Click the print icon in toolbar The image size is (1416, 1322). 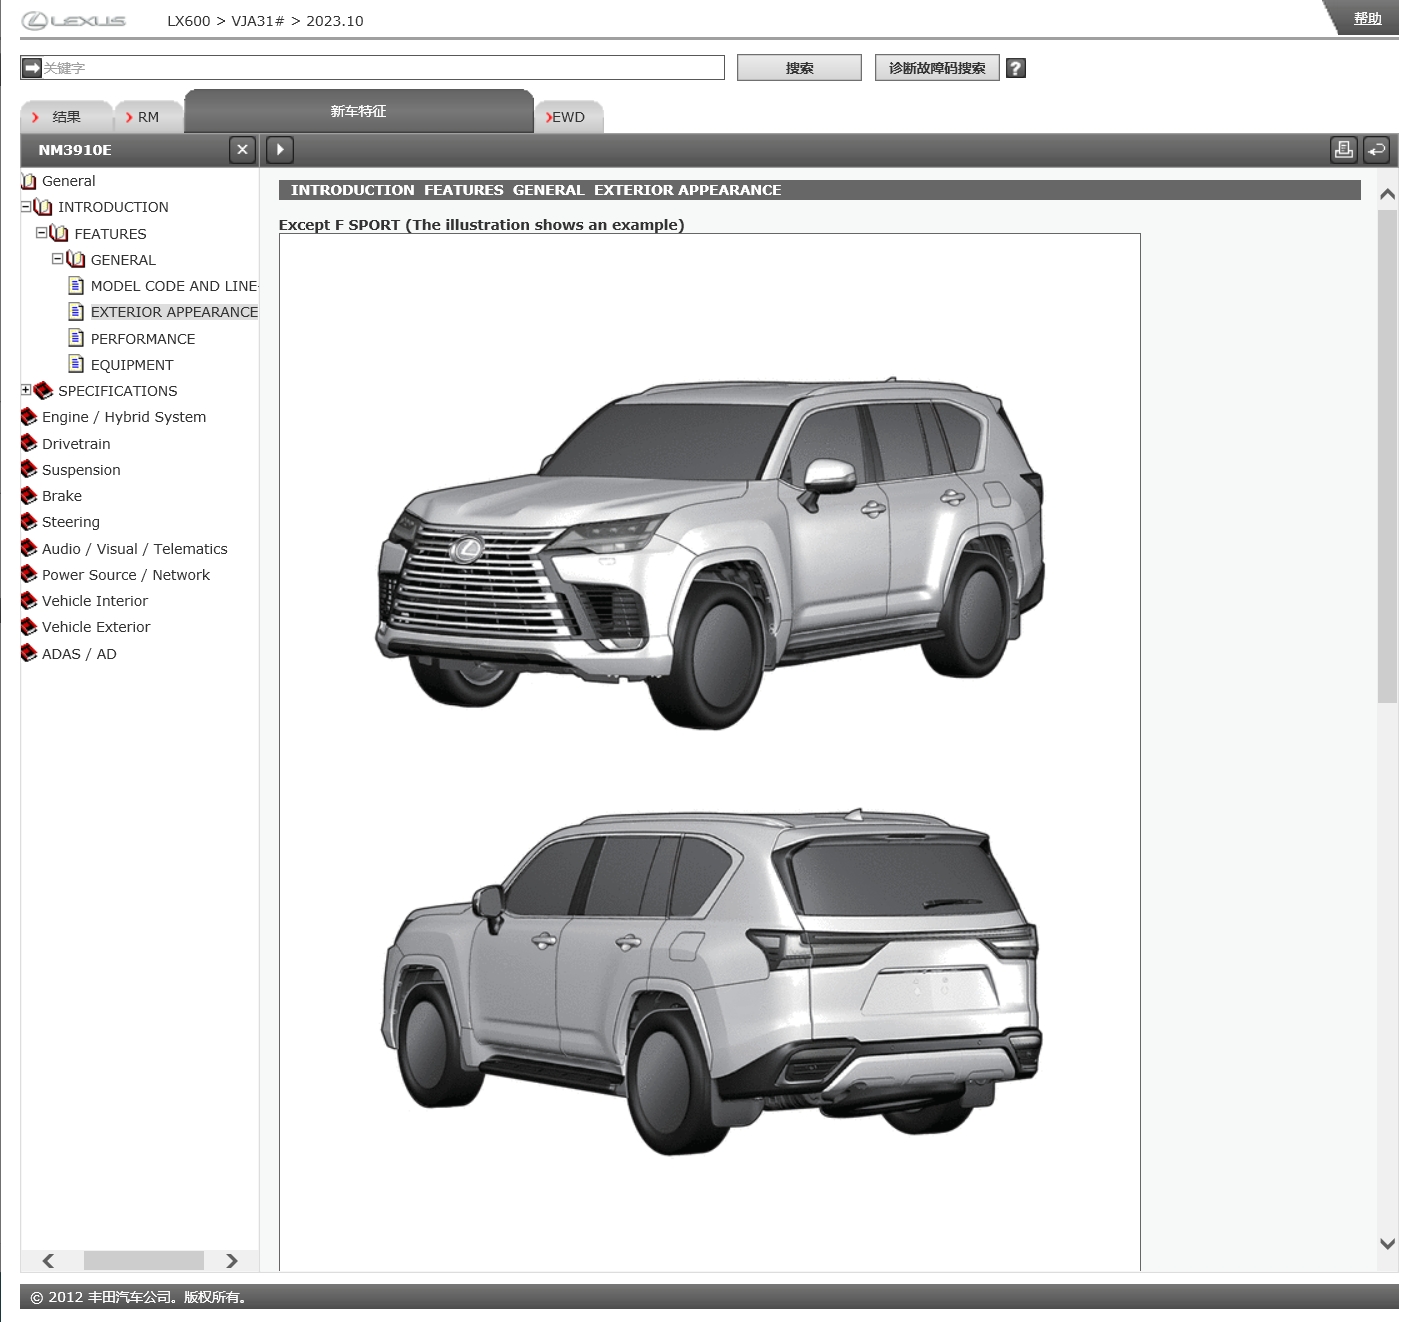click(x=1343, y=150)
